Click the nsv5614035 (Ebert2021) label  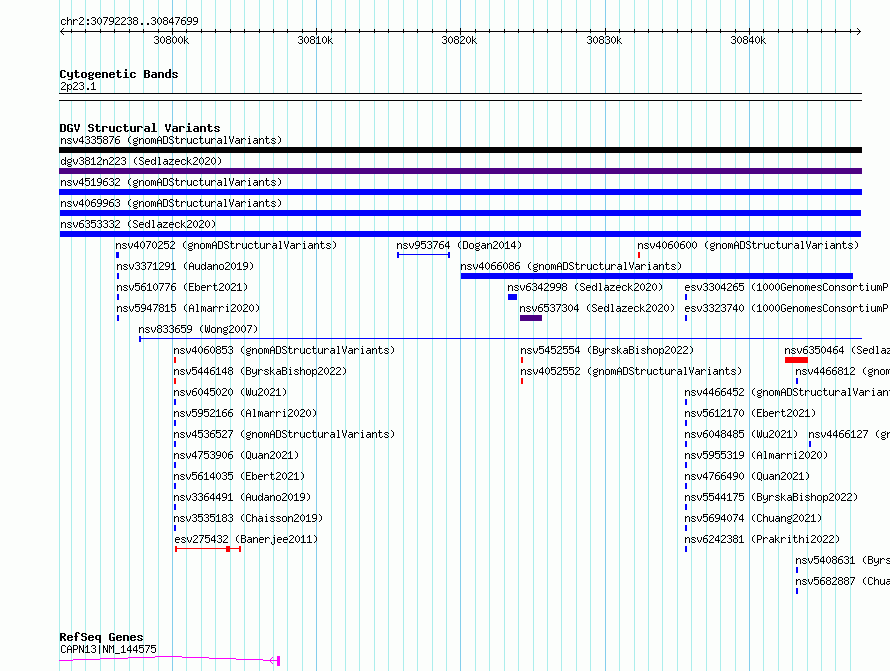[x=240, y=476]
